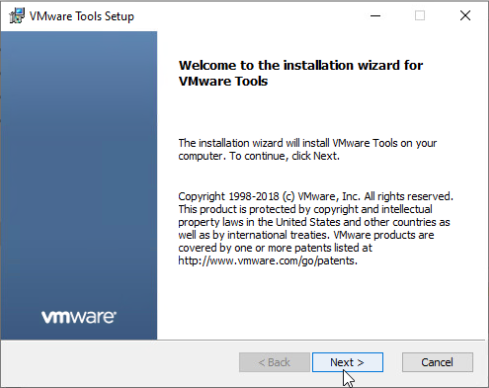
Task: Close the VMware Tools Setup dialog
Action: (x=465, y=16)
